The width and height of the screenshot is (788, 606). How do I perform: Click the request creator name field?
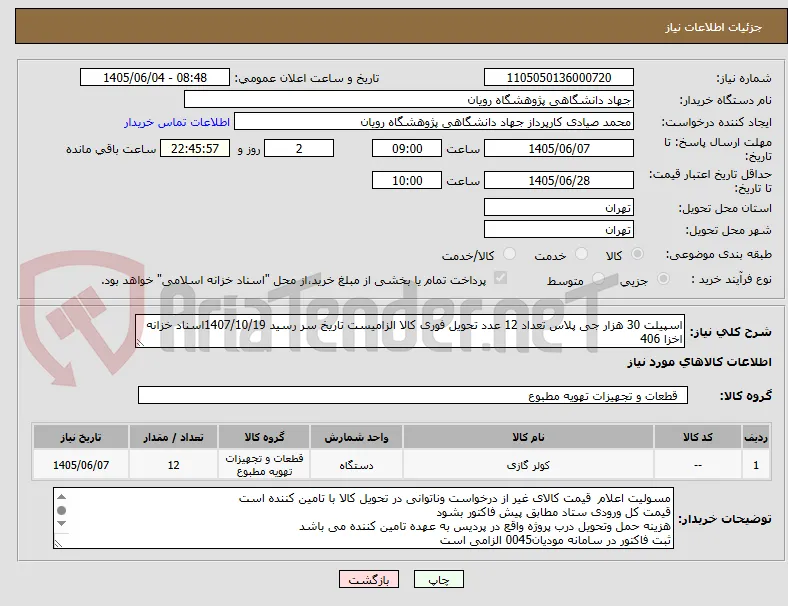434,122
